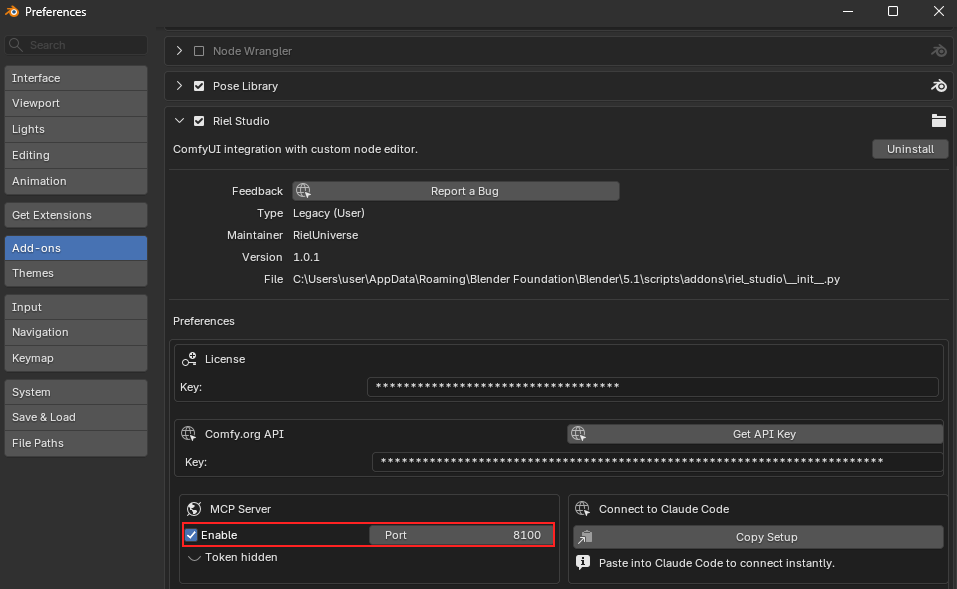Click the copy icon on Copy Setup
Image resolution: width=957 pixels, height=589 pixels.
pos(585,537)
